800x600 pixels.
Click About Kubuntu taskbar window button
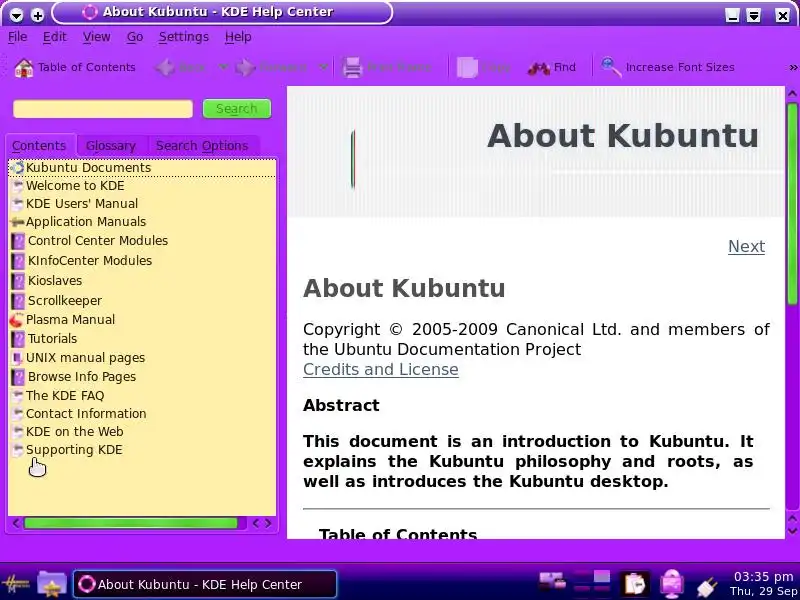click(205, 584)
